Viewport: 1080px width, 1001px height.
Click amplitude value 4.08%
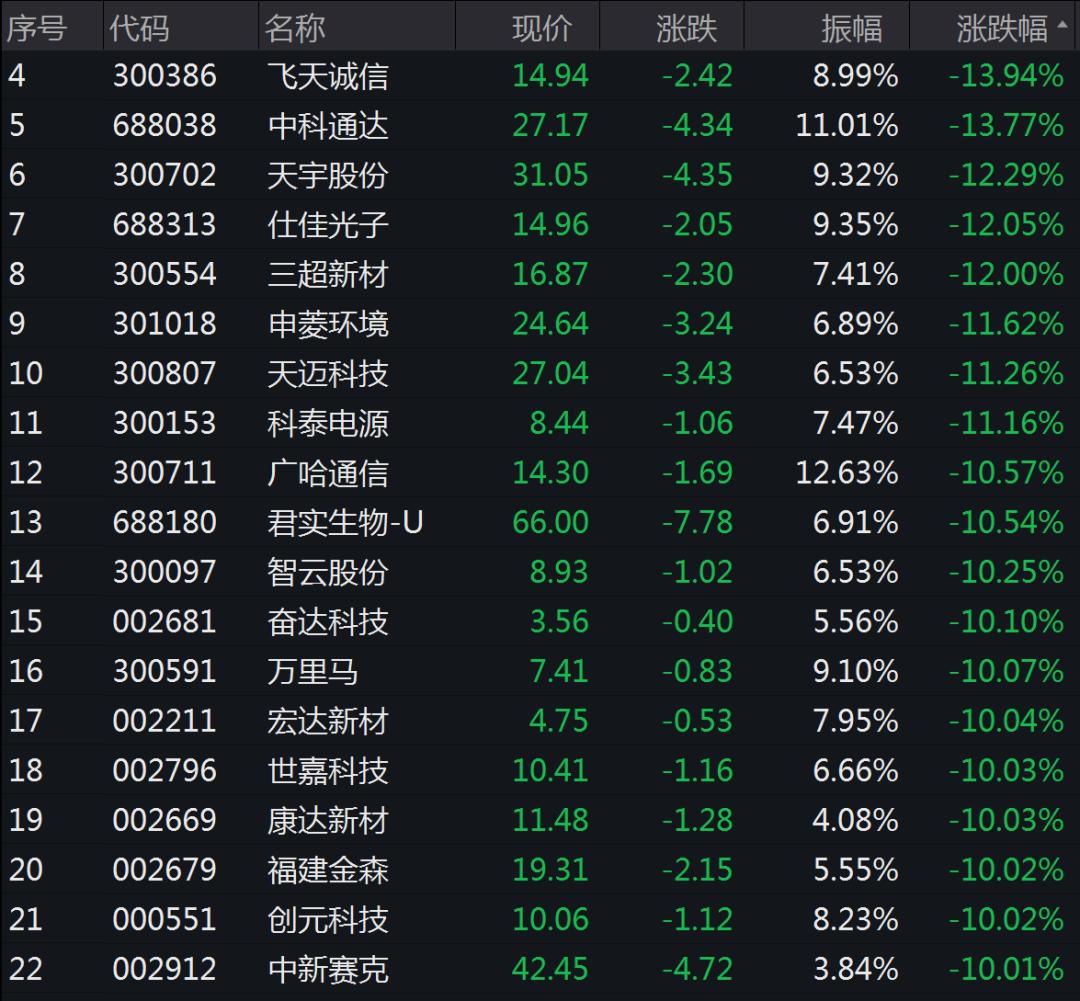pos(856,820)
